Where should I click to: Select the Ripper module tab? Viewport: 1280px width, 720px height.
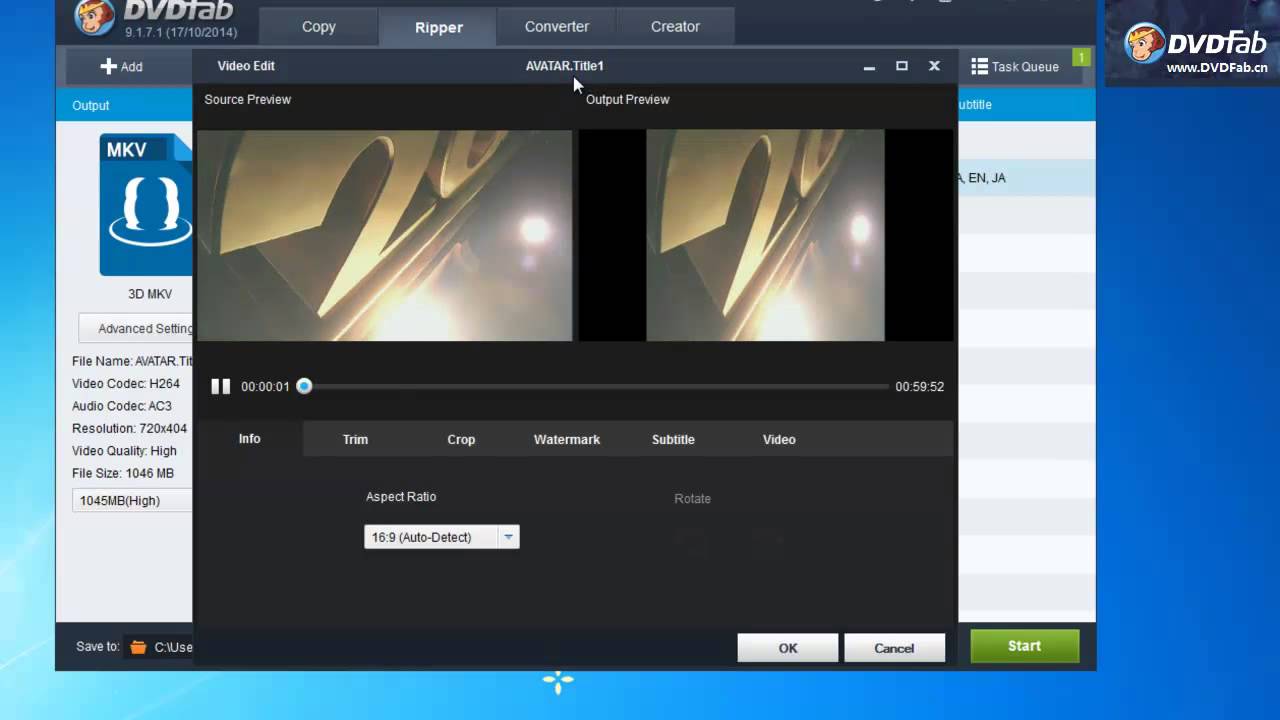point(439,27)
